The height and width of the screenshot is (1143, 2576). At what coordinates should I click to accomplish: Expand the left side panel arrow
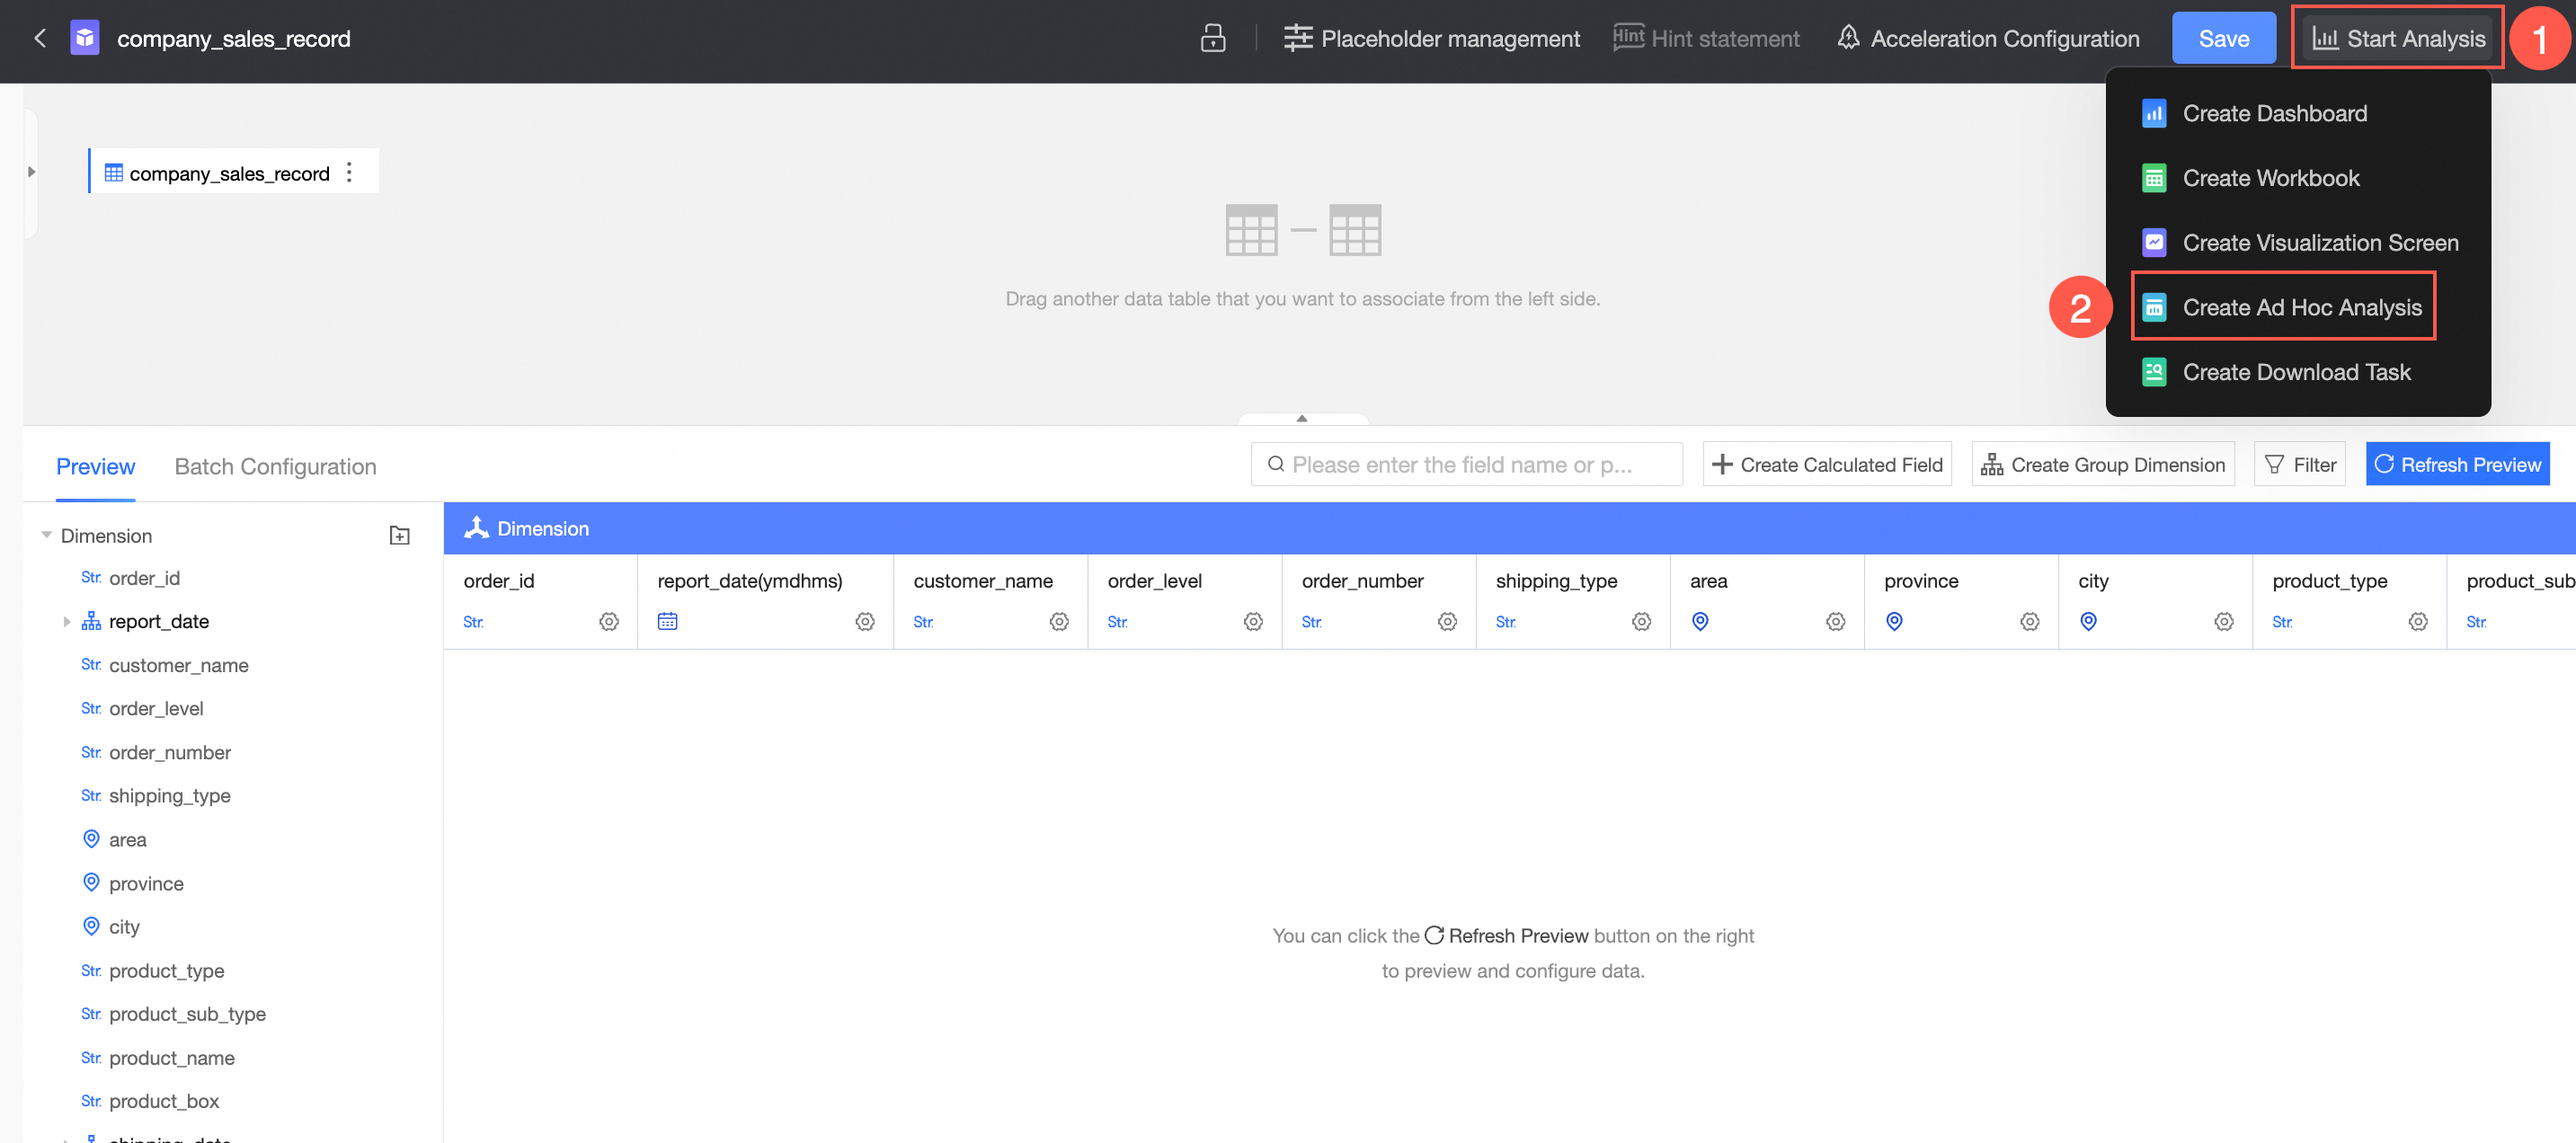pyautogui.click(x=32, y=172)
